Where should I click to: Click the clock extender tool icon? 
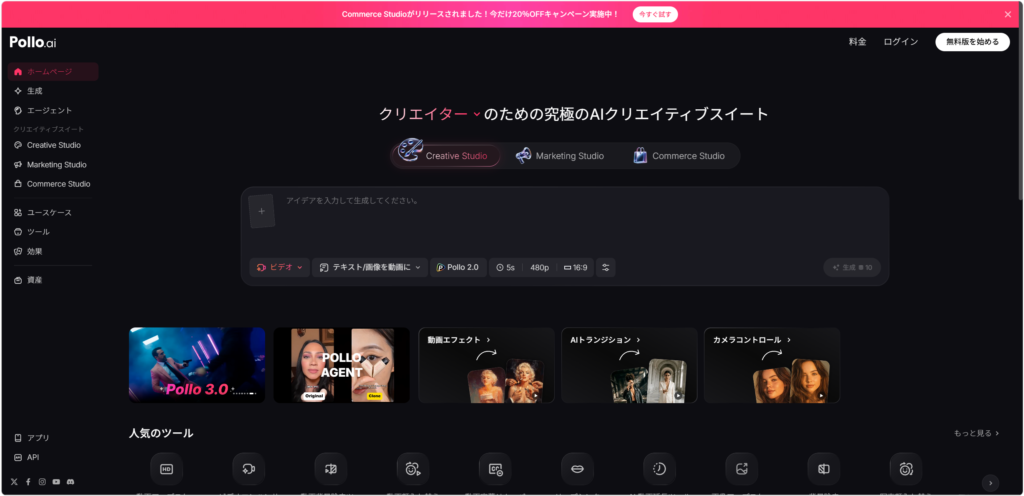pos(660,469)
